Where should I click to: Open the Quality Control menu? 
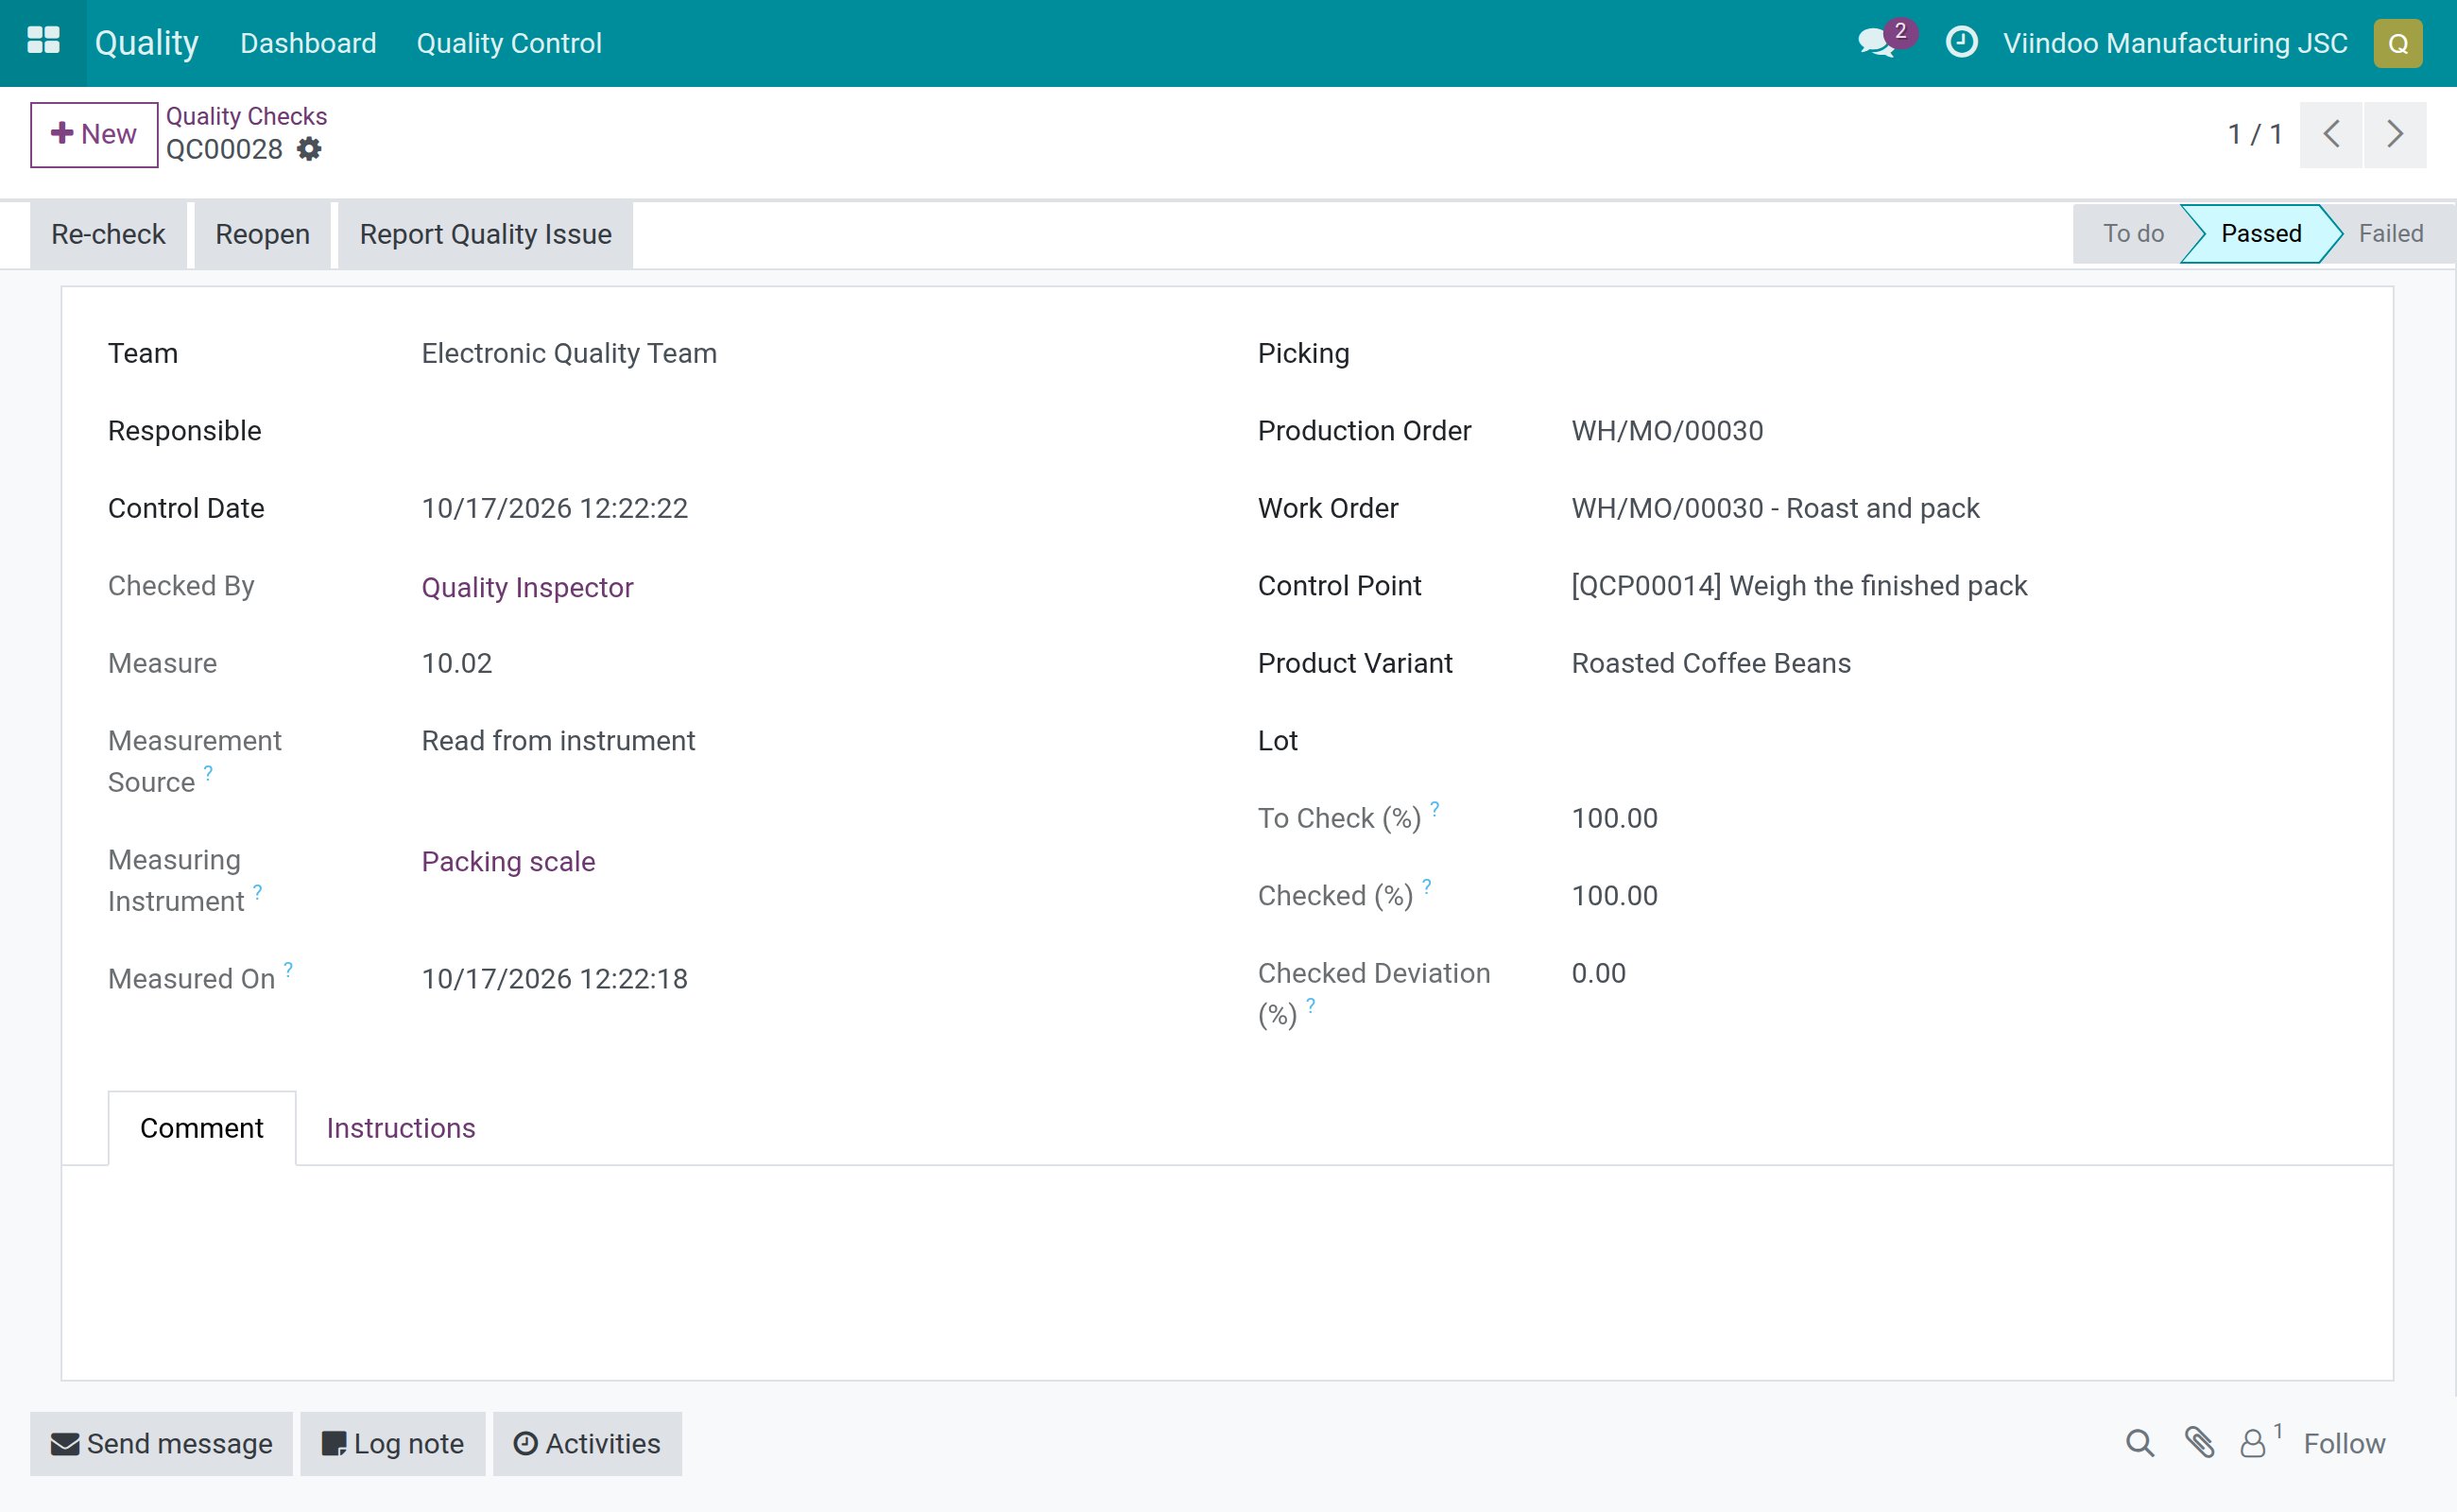509,43
